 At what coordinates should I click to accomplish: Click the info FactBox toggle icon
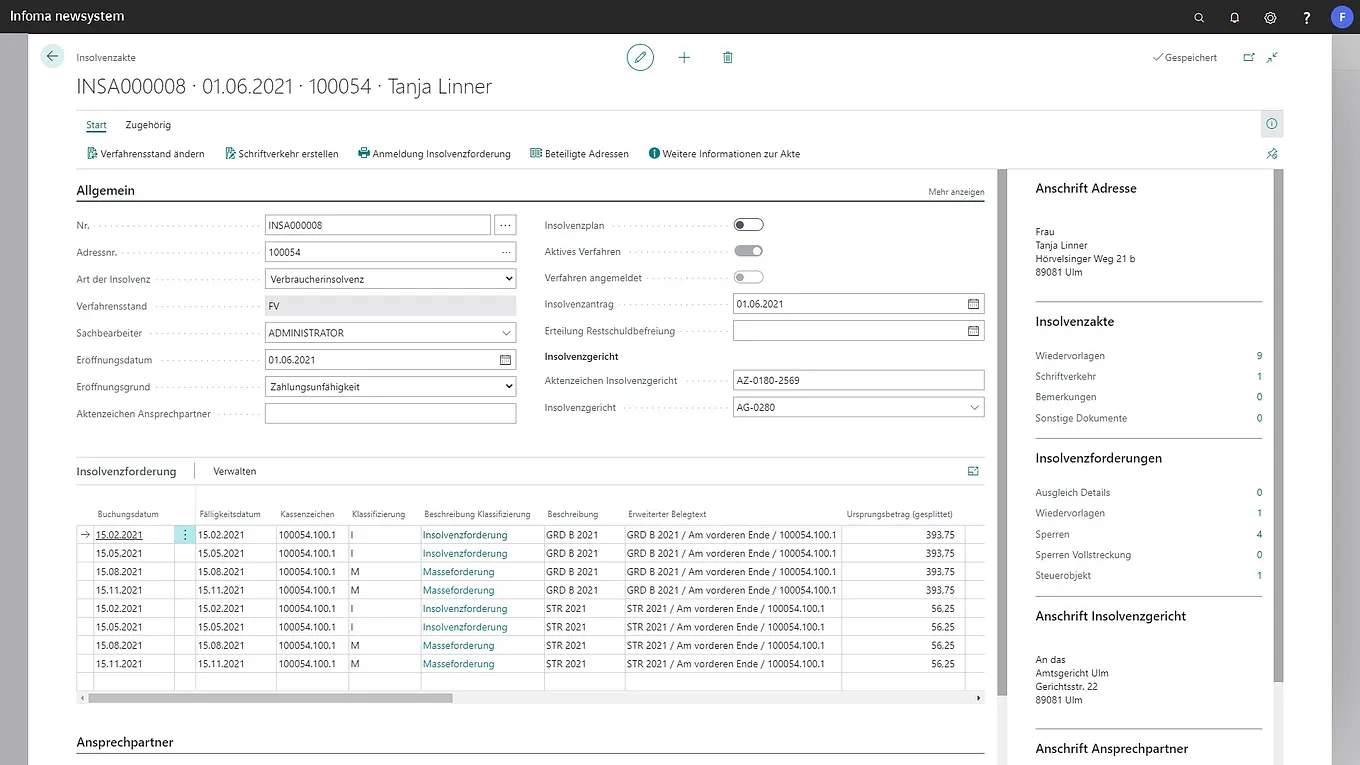click(1271, 124)
